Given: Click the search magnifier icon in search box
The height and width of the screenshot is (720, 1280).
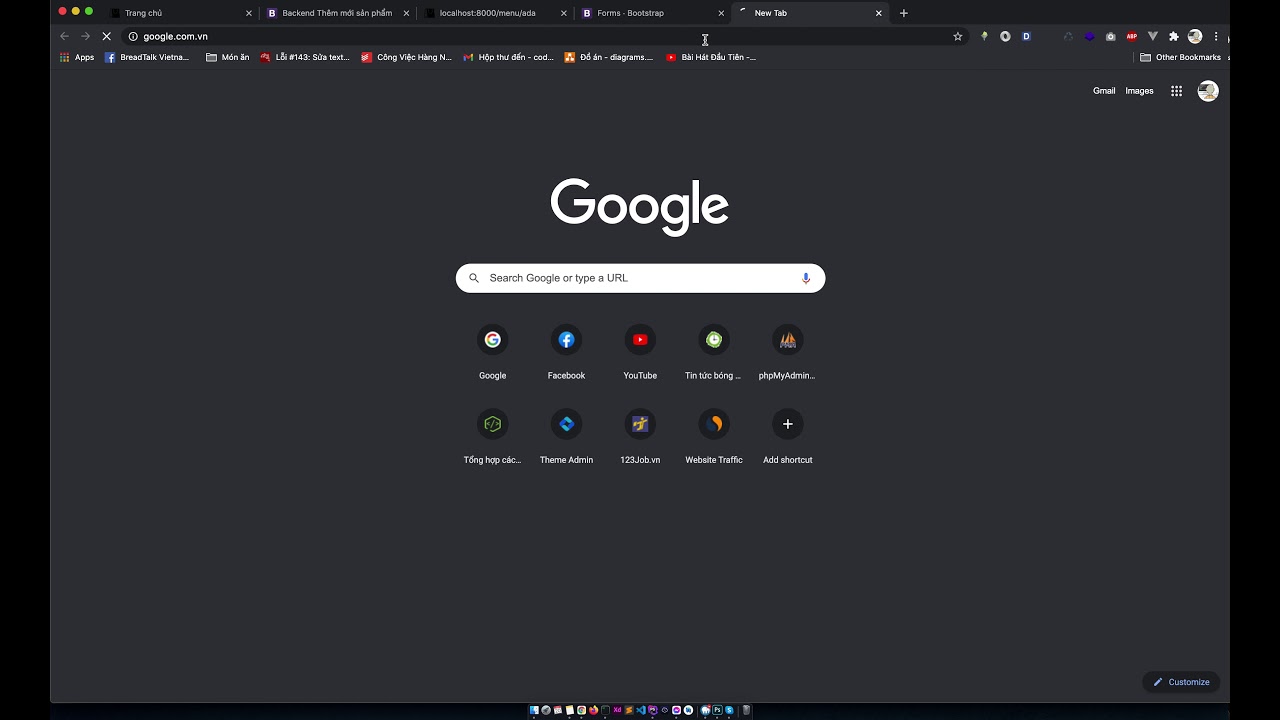Looking at the screenshot, I should pos(474,278).
